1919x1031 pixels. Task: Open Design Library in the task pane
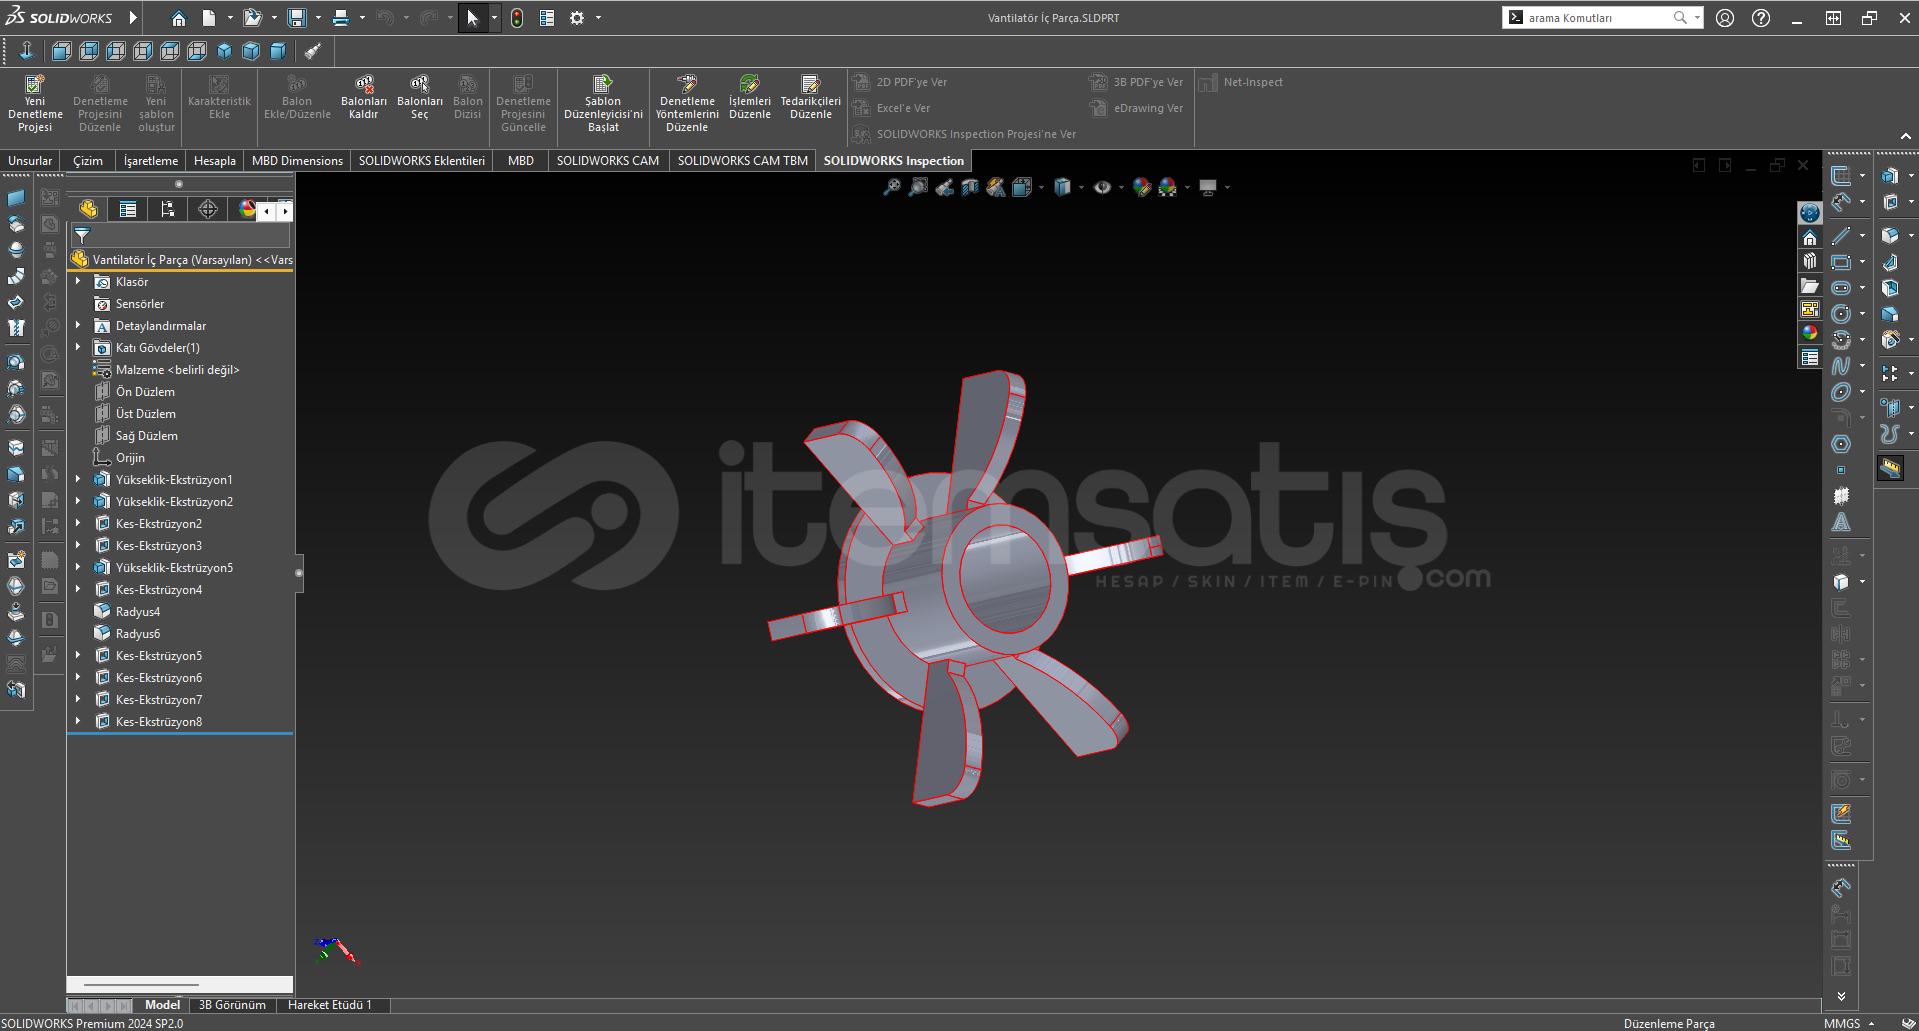[1810, 262]
